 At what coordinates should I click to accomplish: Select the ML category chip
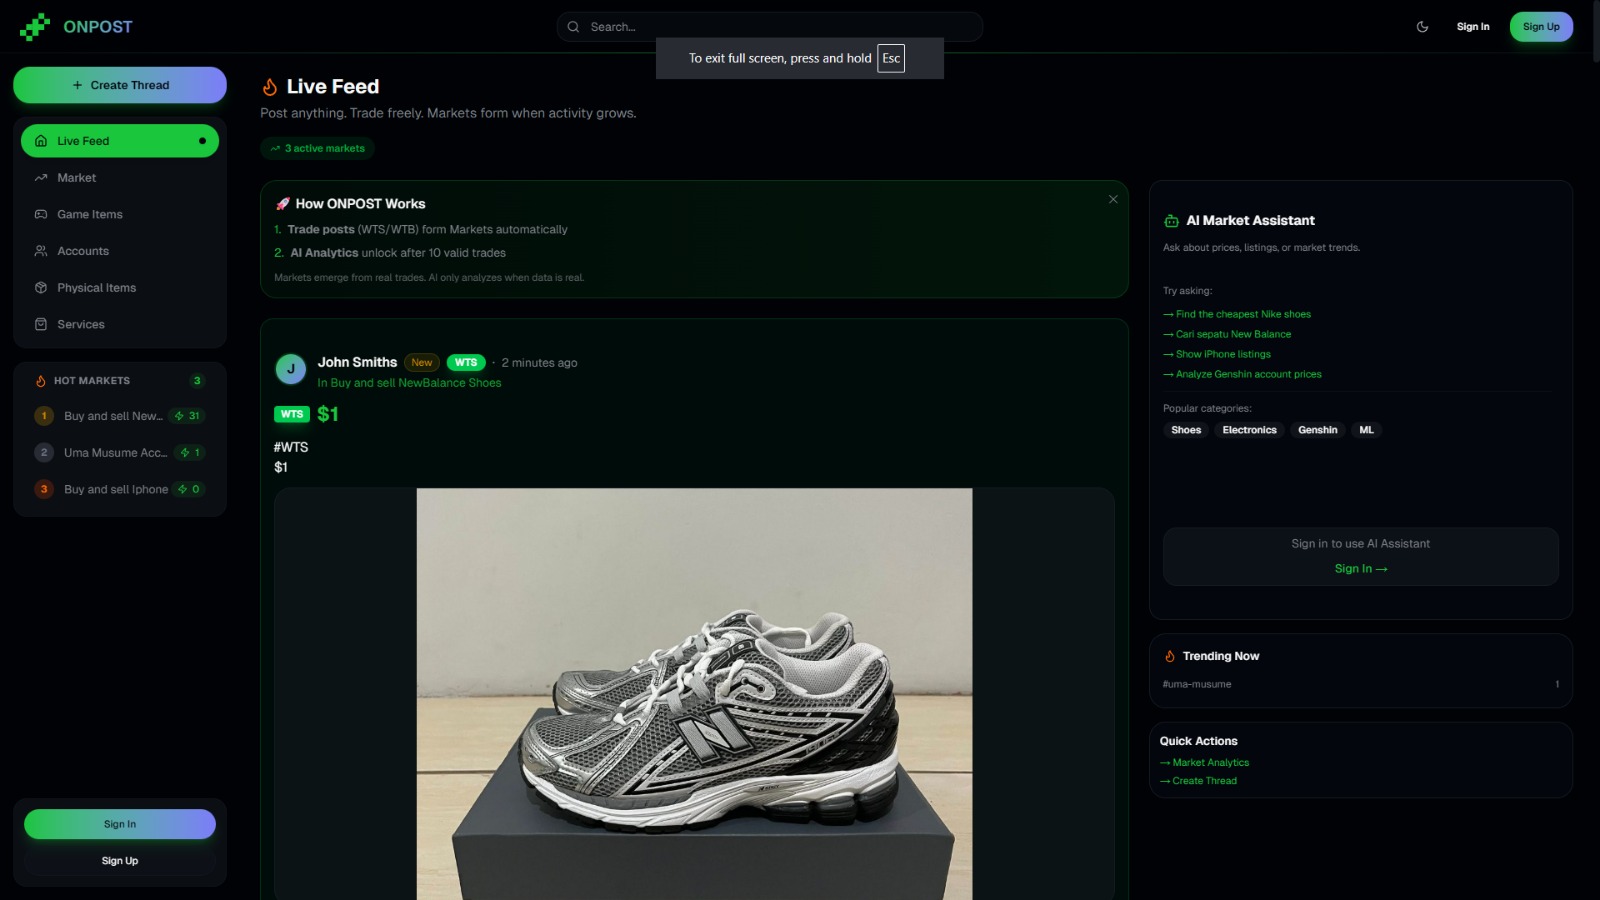pos(1366,430)
